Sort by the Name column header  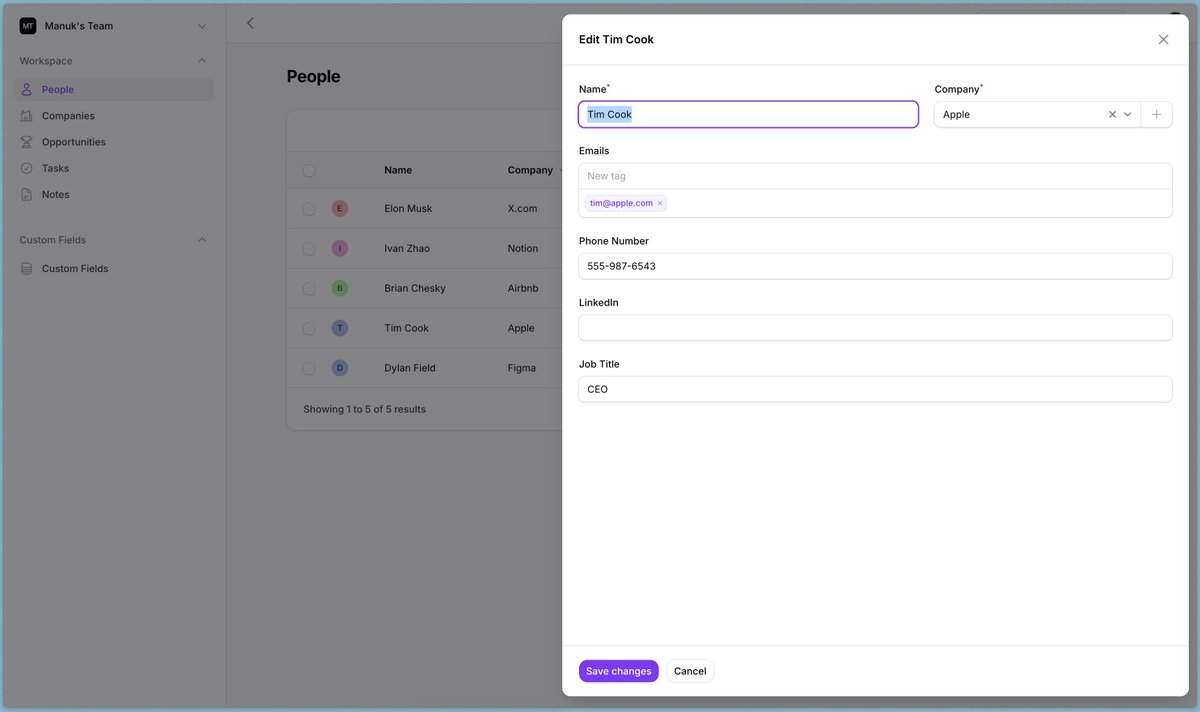coord(398,170)
